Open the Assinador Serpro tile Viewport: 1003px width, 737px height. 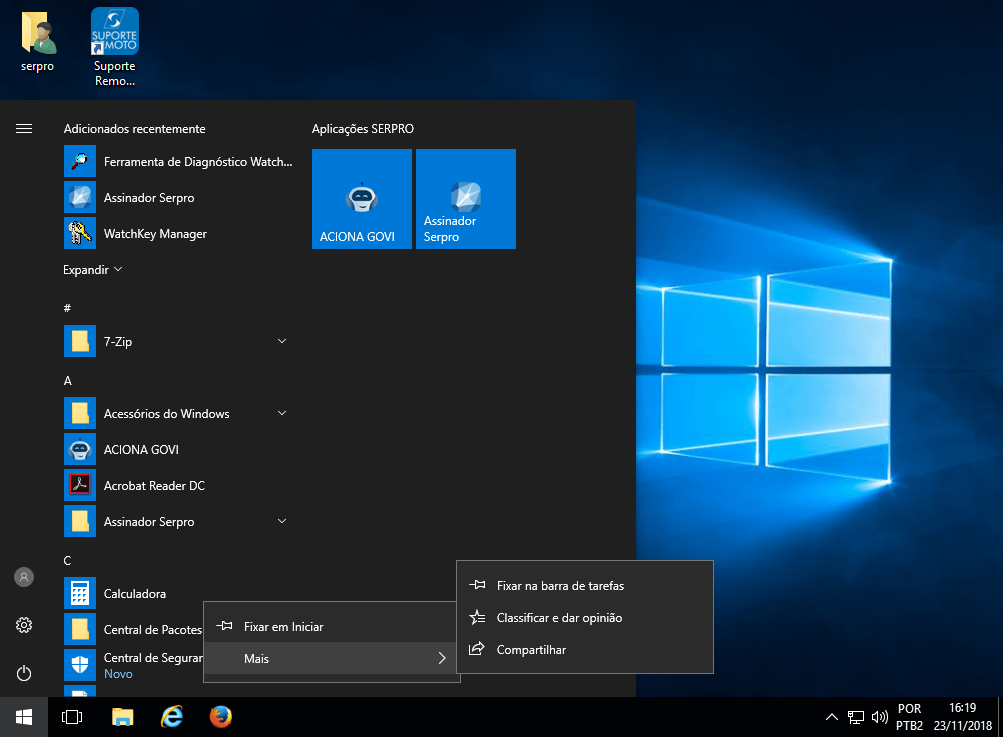tap(465, 199)
